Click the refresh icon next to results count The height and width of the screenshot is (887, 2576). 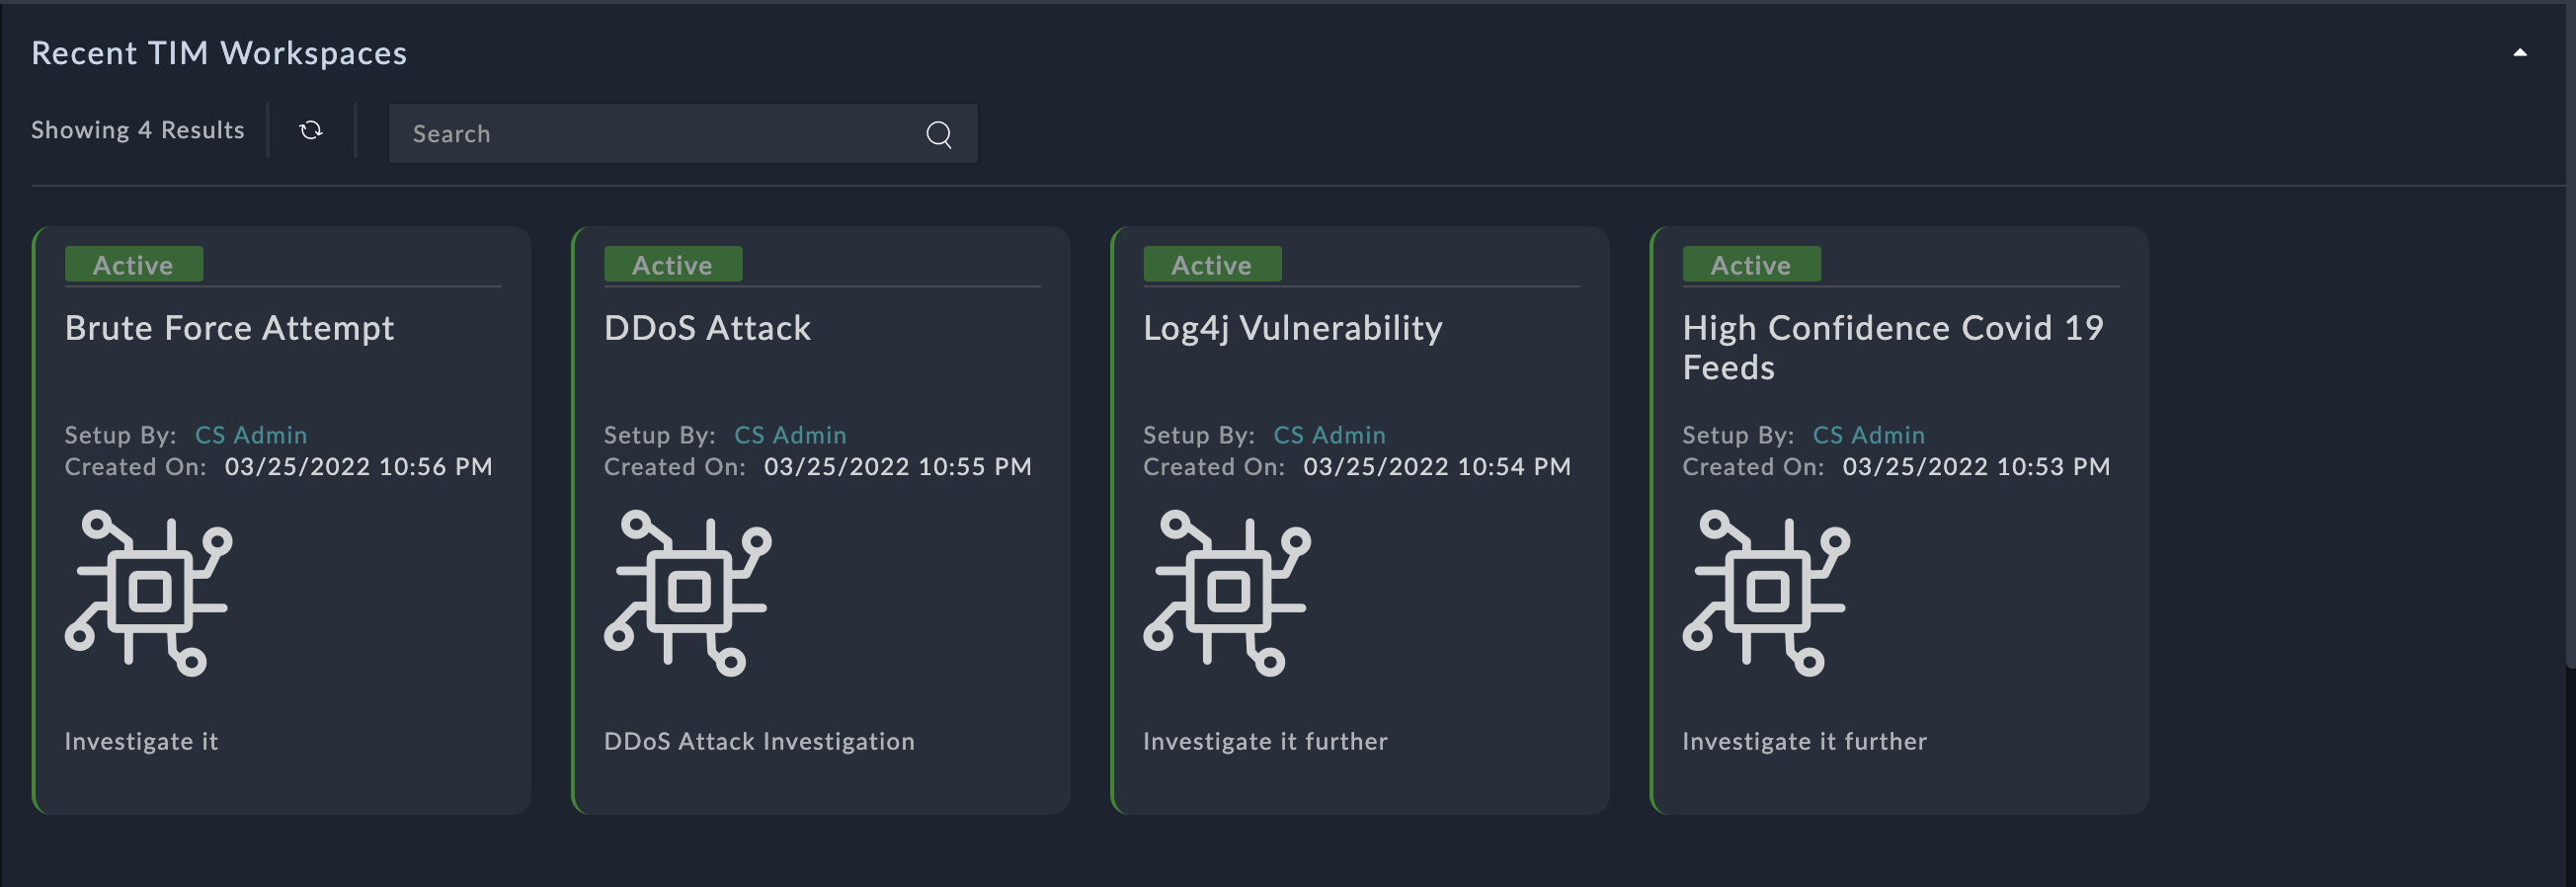pos(311,130)
